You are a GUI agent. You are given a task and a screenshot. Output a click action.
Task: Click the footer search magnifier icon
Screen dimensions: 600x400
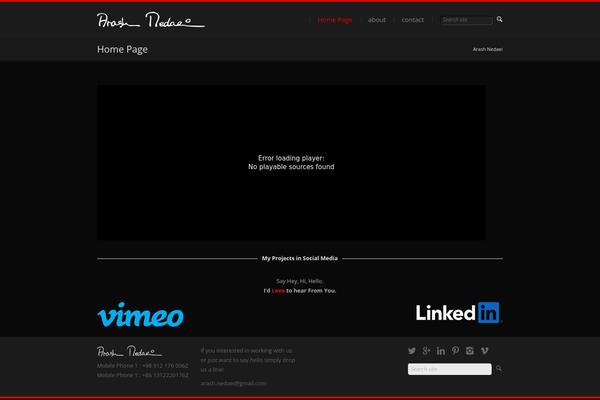pos(499,369)
